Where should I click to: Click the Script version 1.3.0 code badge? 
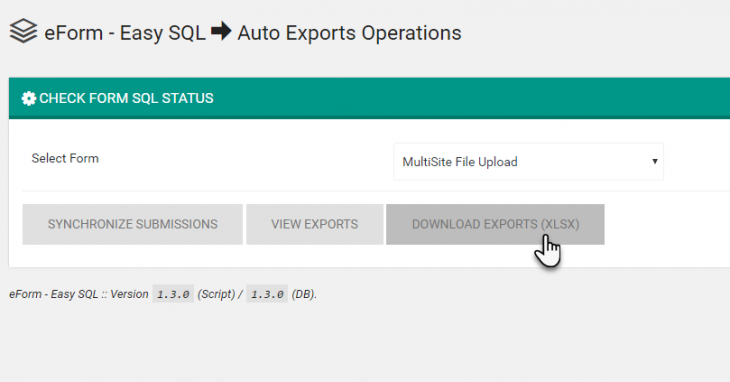pos(173,294)
